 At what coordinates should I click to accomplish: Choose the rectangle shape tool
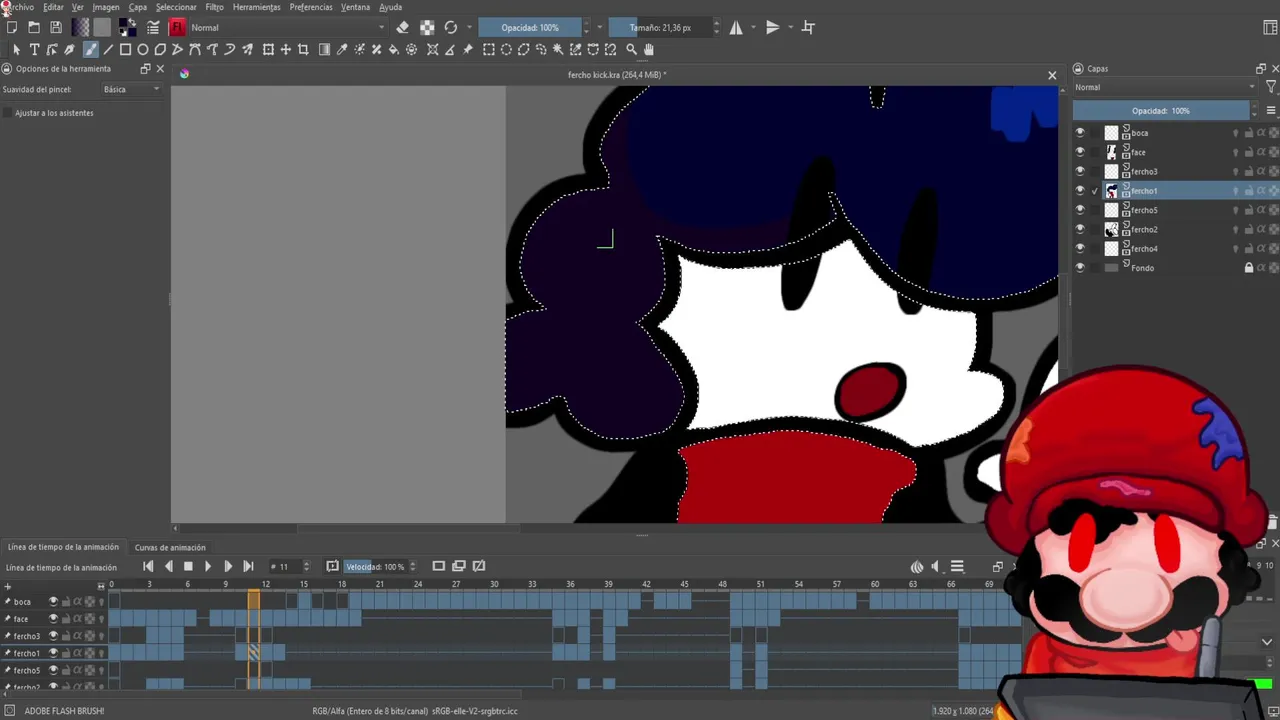[x=125, y=49]
